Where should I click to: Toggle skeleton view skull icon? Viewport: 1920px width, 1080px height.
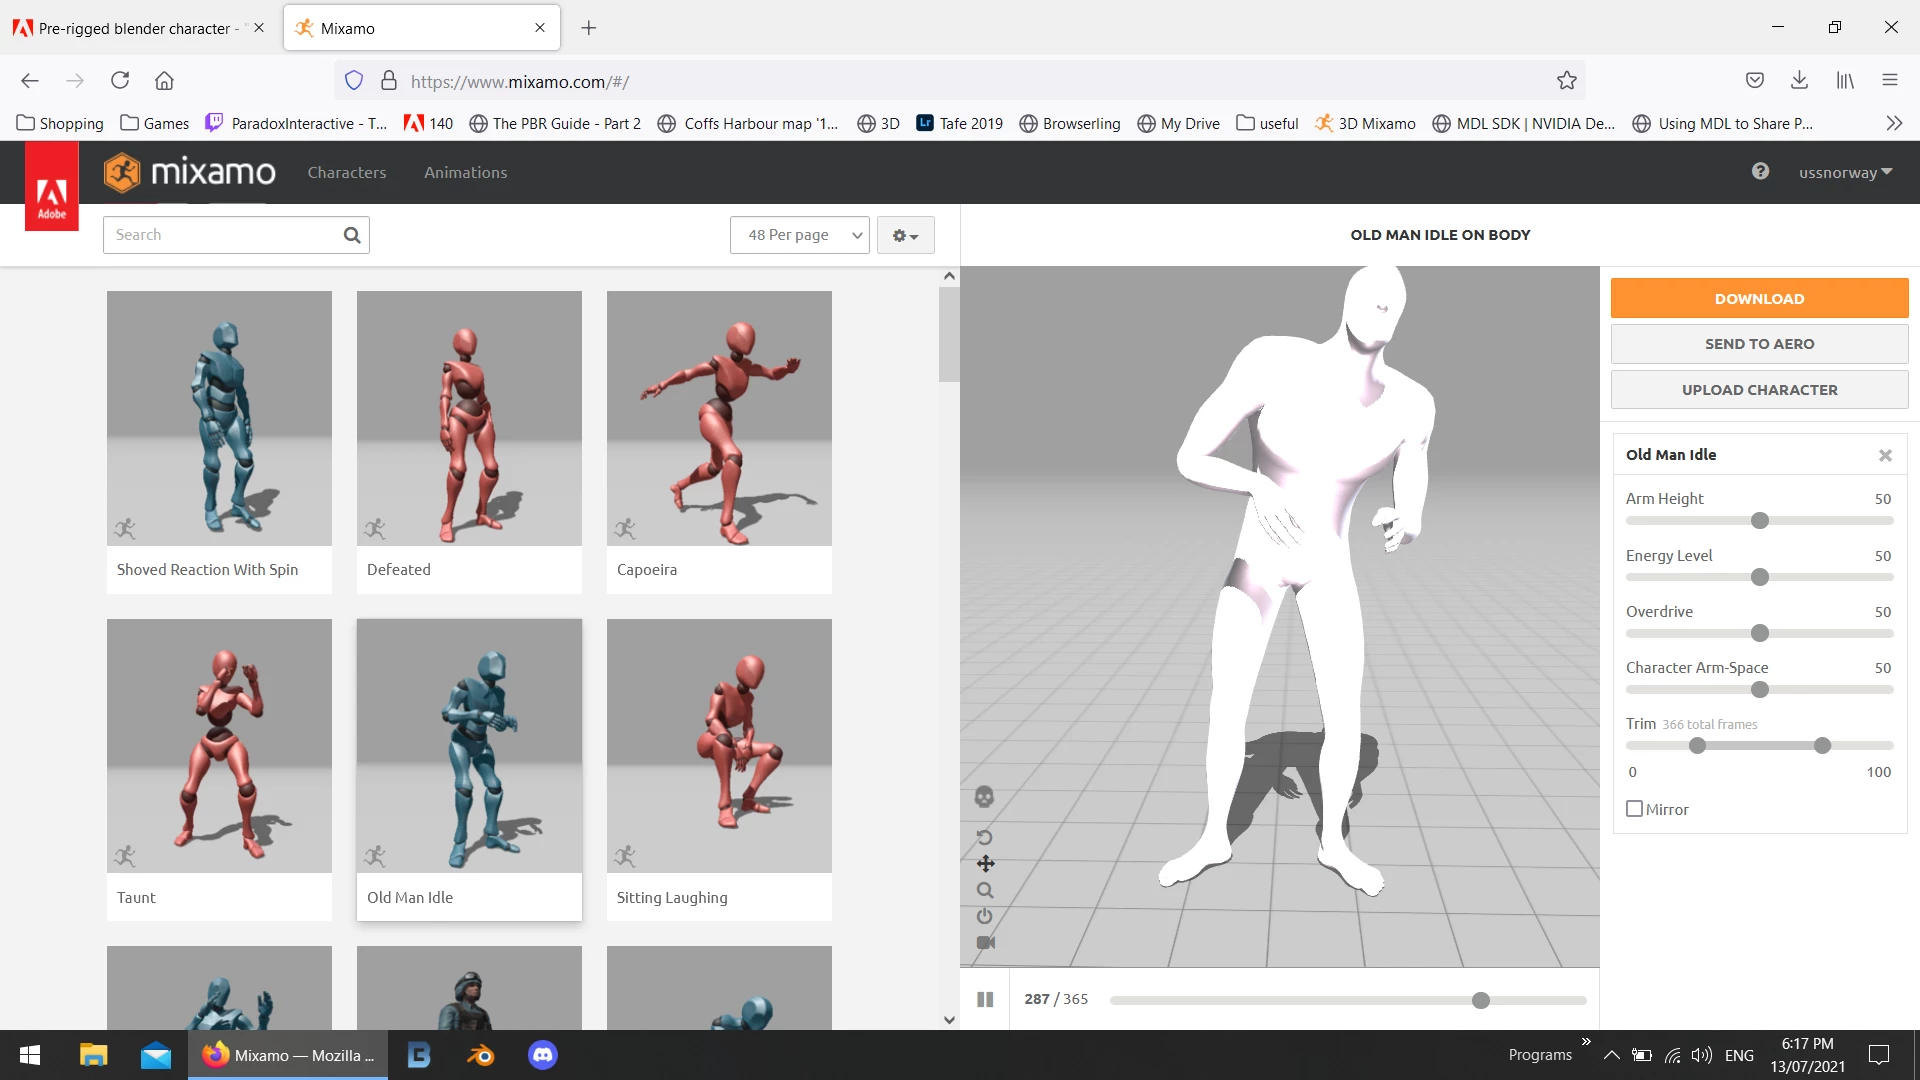984,797
